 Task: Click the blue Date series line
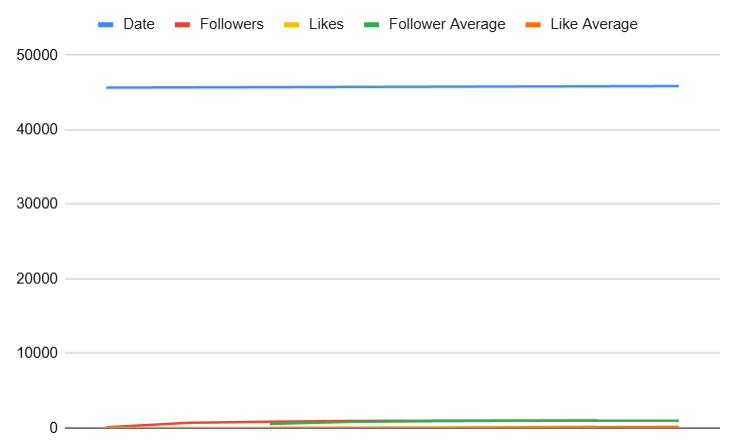pos(392,87)
